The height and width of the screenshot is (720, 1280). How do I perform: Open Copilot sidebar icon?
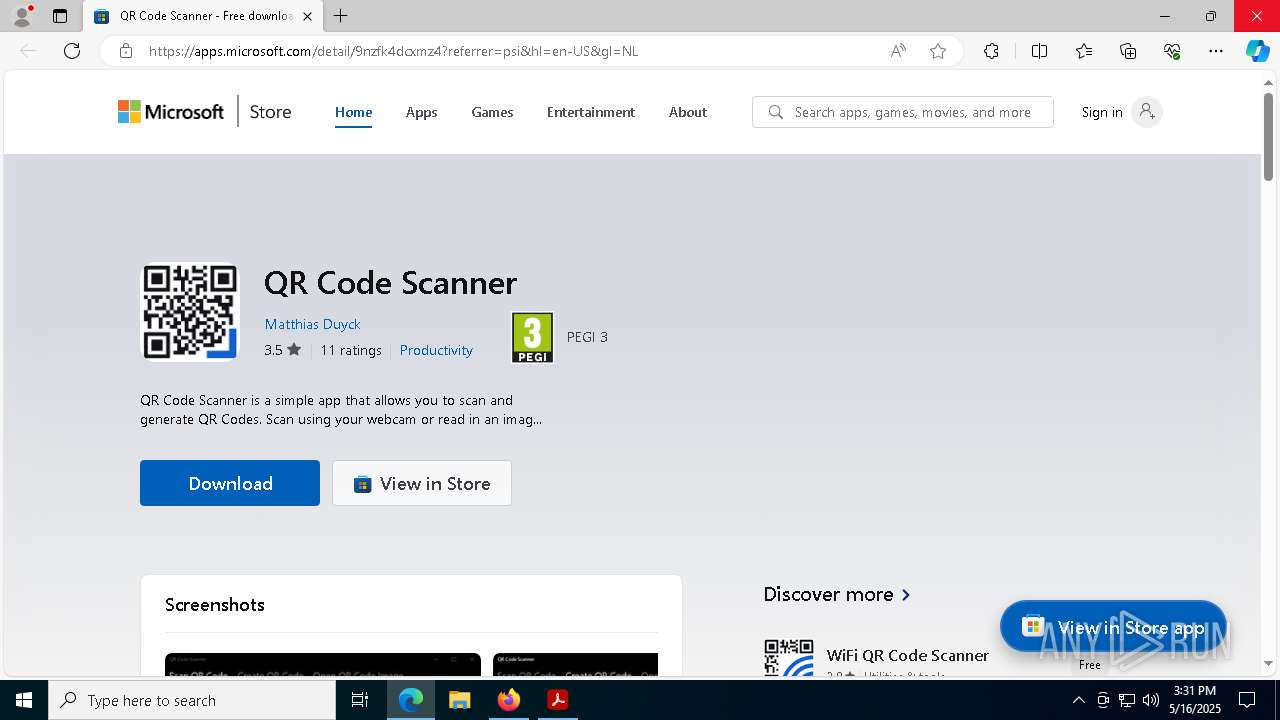pyautogui.click(x=1257, y=51)
